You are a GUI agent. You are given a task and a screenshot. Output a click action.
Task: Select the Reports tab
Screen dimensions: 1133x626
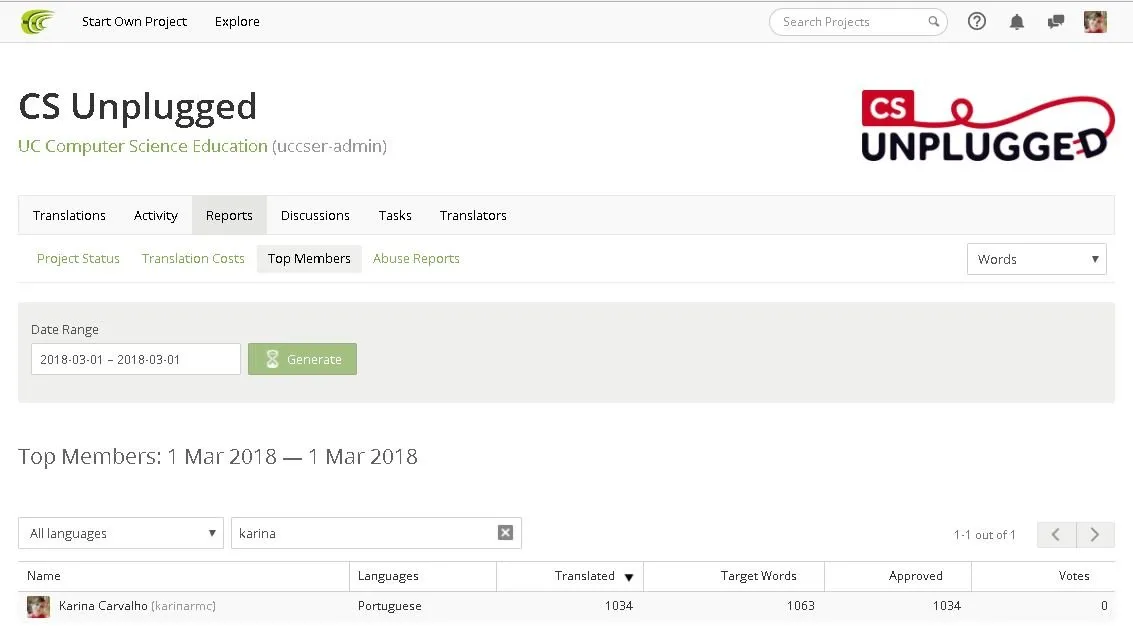pyautogui.click(x=229, y=215)
